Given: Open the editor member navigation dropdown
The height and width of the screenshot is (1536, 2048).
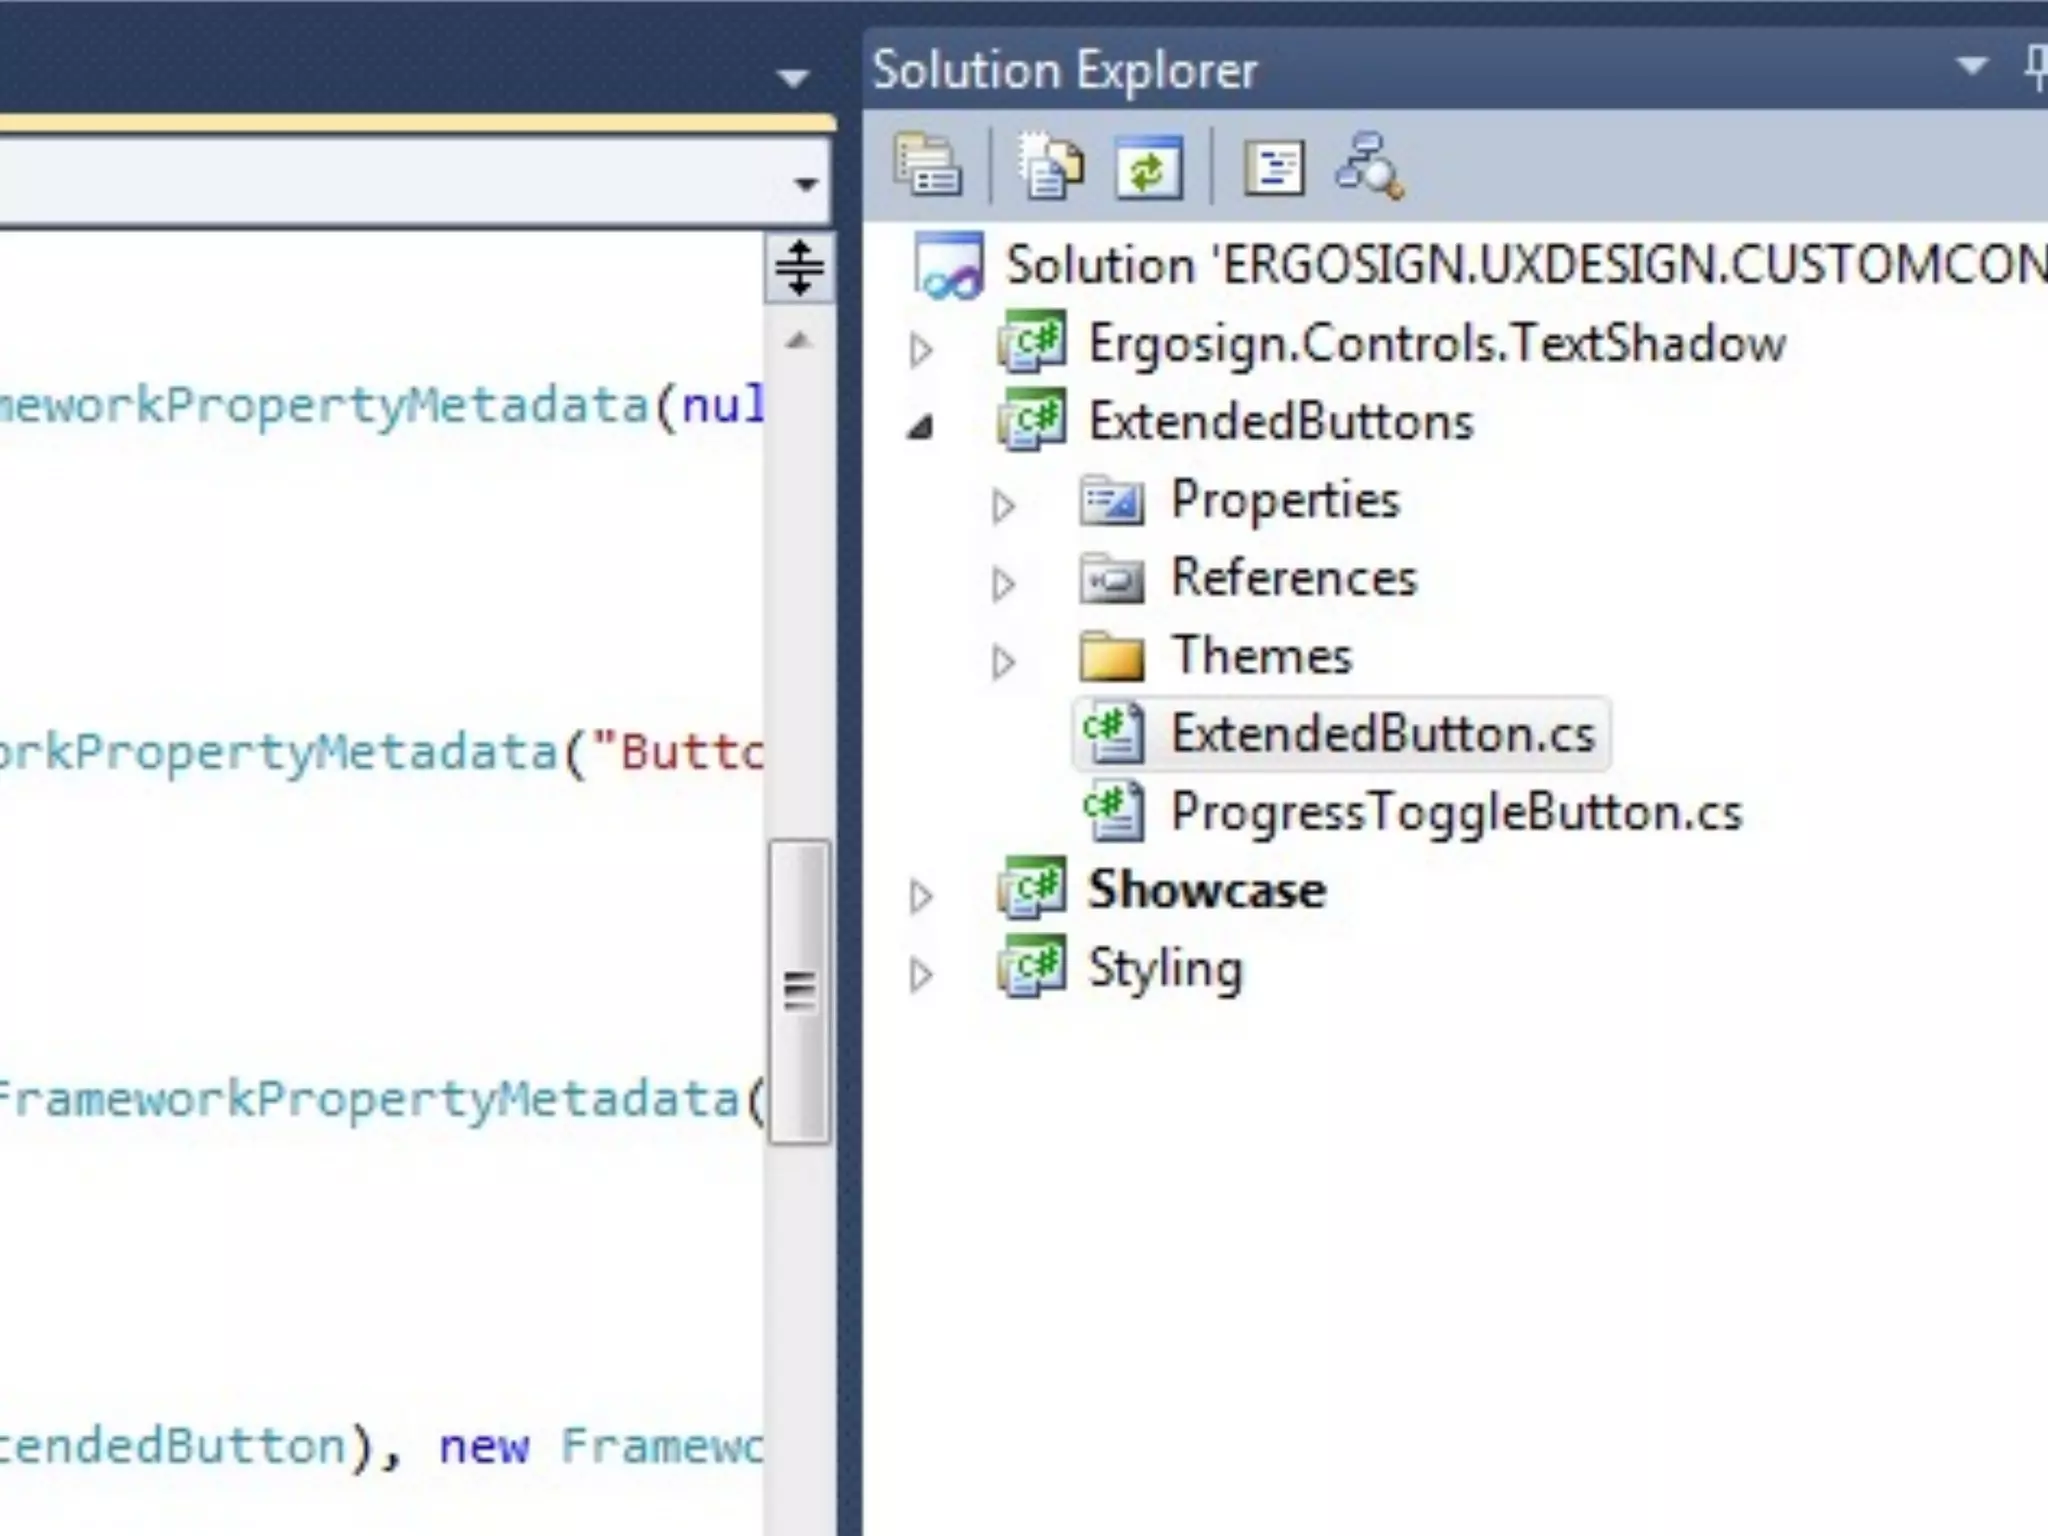Looking at the screenshot, I should click(x=805, y=184).
